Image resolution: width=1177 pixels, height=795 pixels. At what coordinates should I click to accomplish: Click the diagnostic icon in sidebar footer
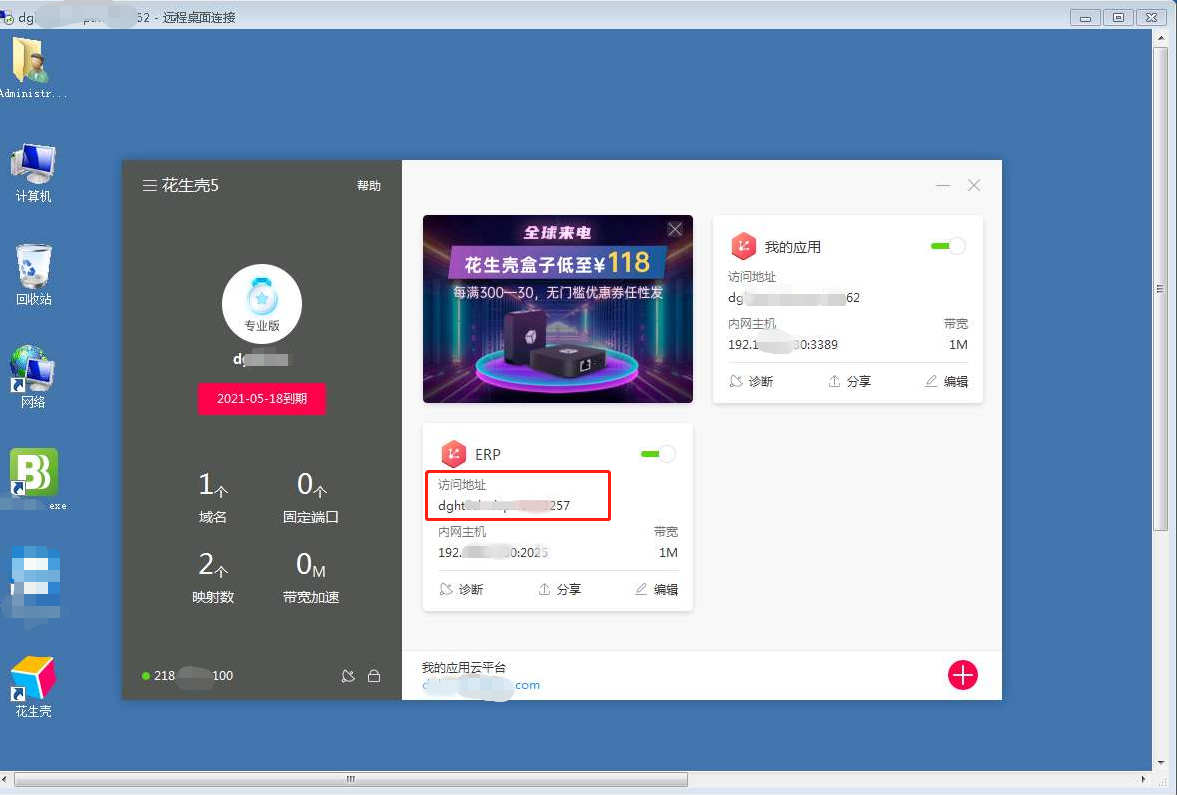[348, 676]
